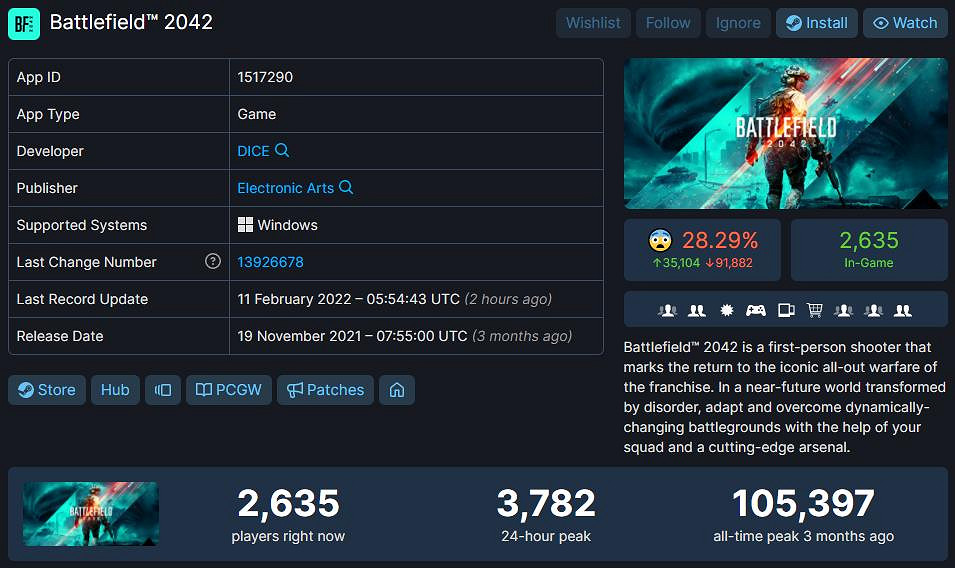The height and width of the screenshot is (568, 955).
Task: Open the home page icon button
Action: coord(397,390)
